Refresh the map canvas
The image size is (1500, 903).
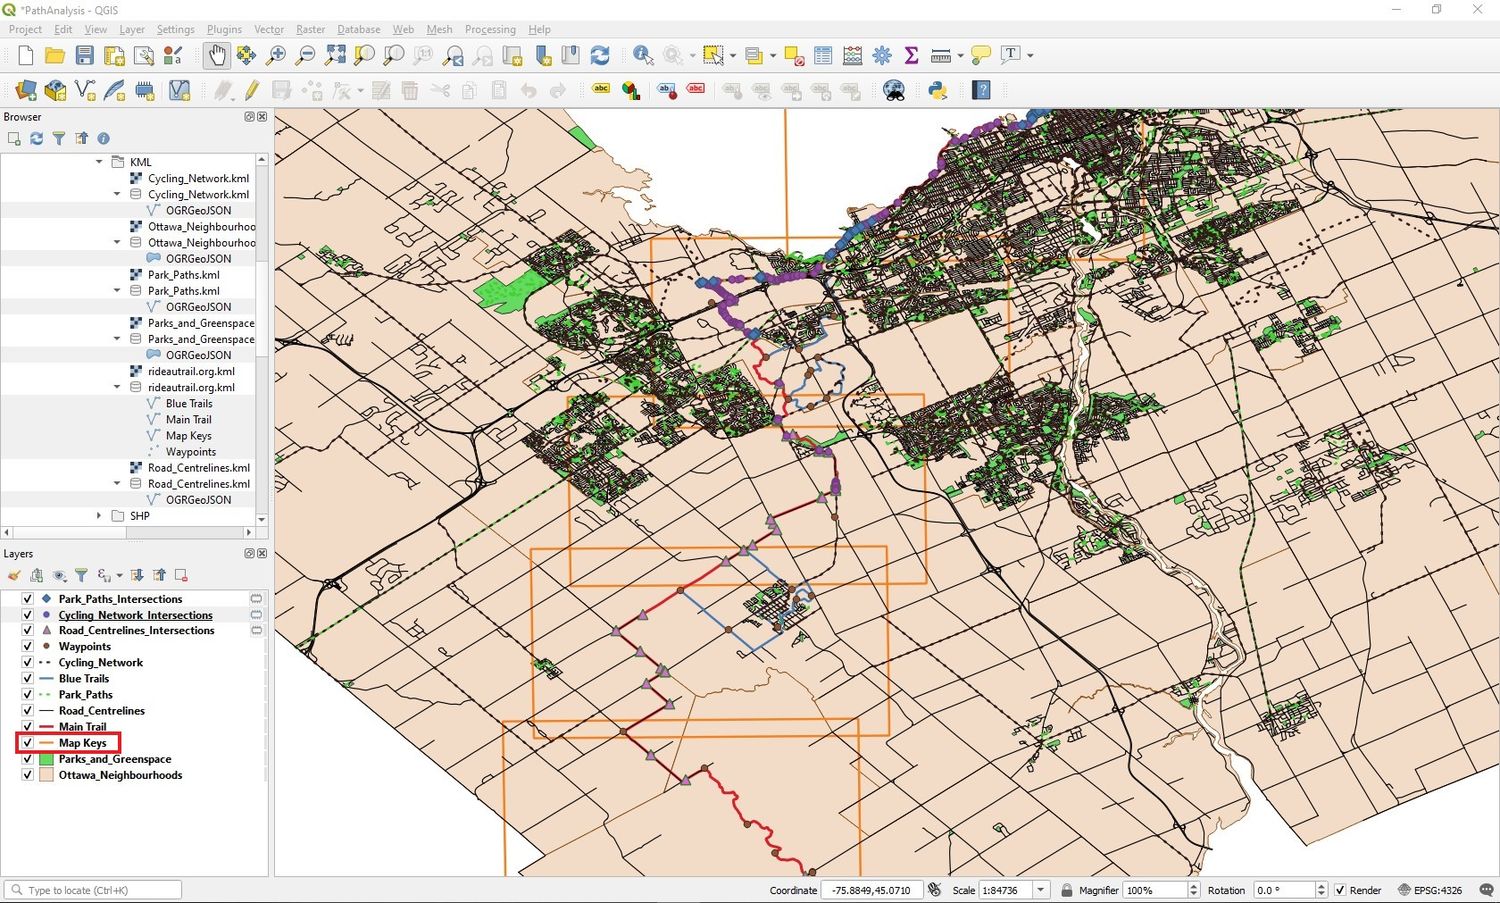599,55
